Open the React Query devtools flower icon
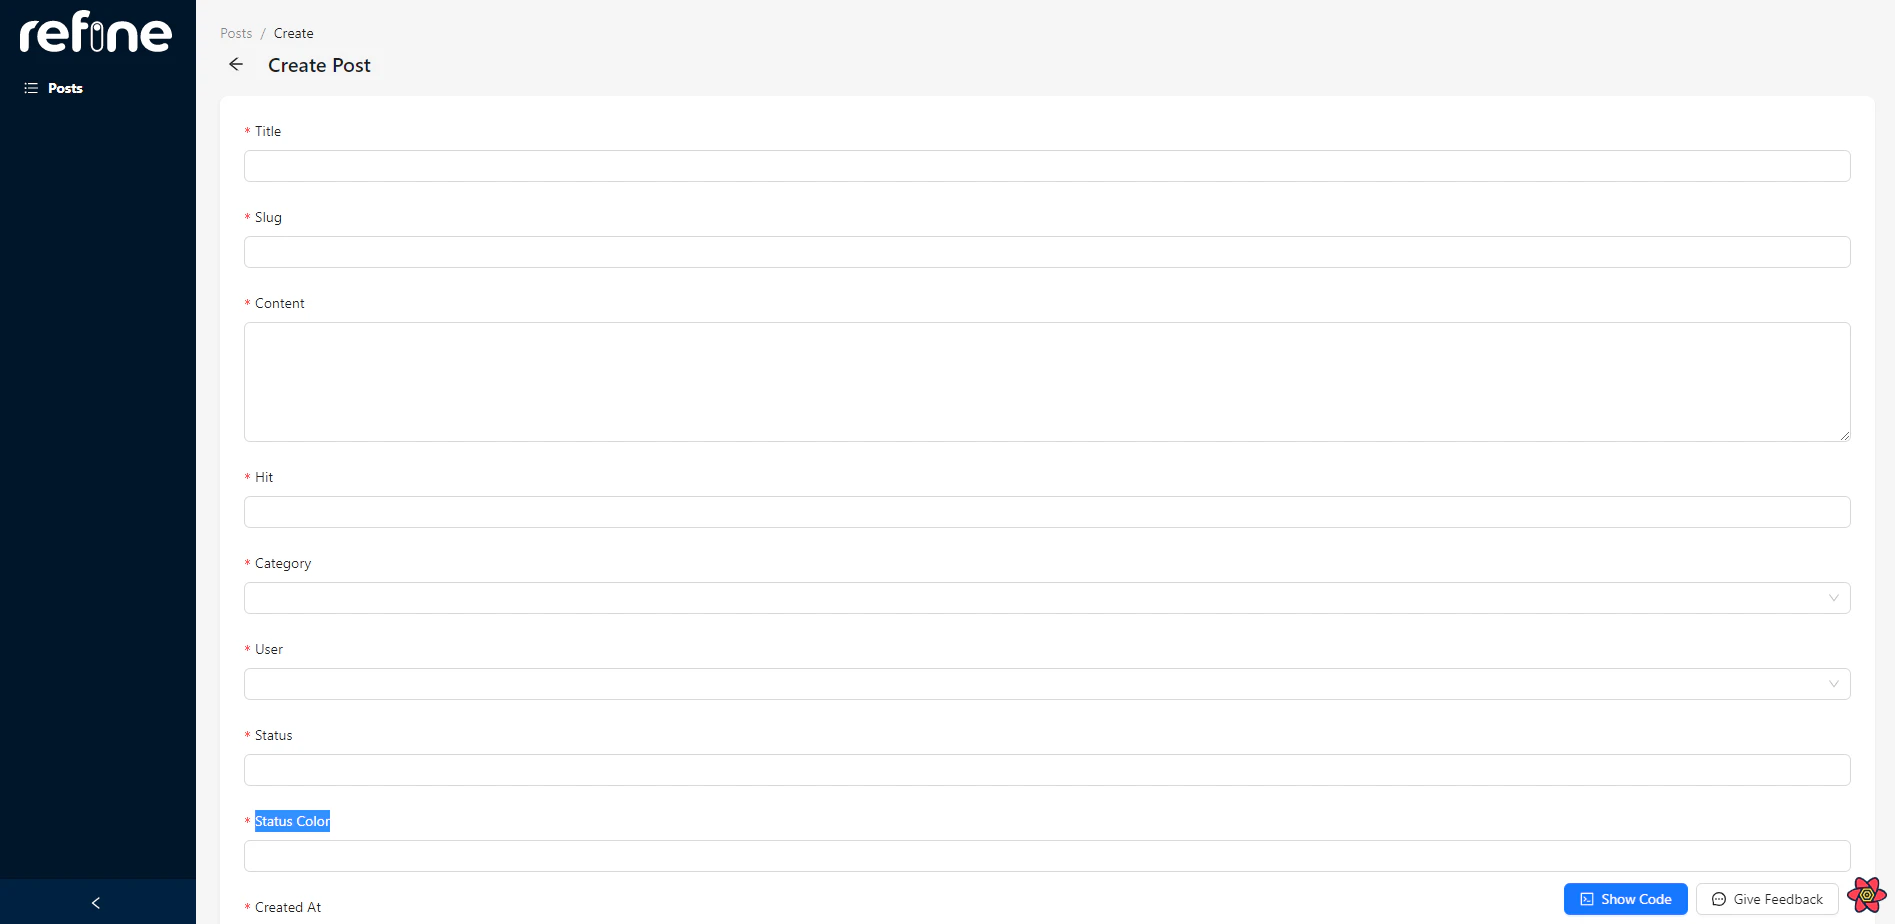The height and width of the screenshot is (924, 1895). pos(1866,895)
